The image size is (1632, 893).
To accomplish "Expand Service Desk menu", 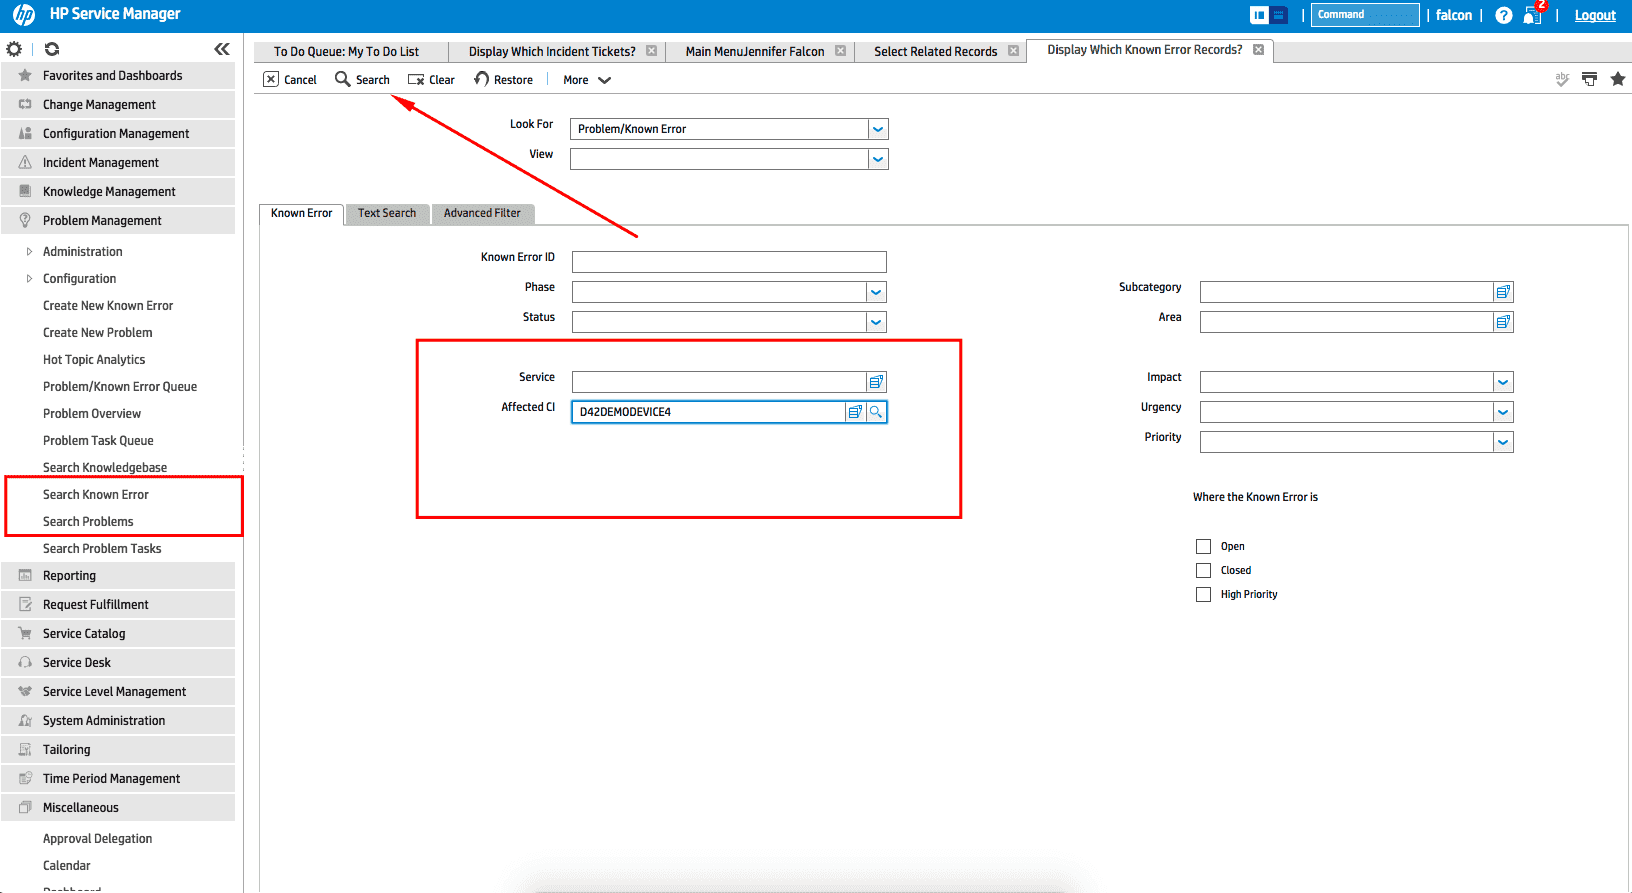I will point(118,662).
